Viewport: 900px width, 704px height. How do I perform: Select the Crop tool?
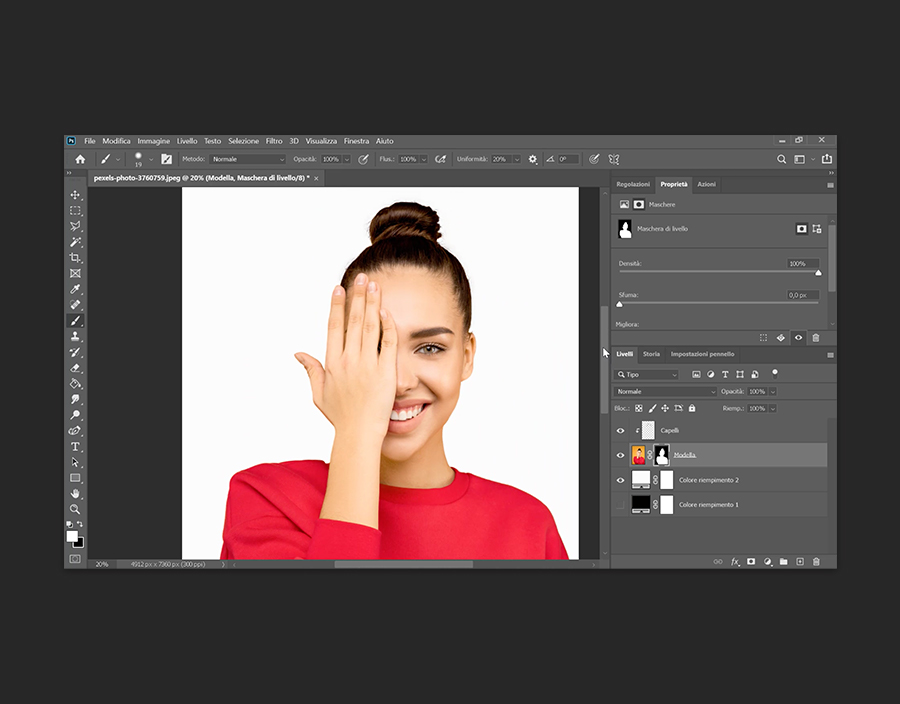pyautogui.click(x=75, y=258)
